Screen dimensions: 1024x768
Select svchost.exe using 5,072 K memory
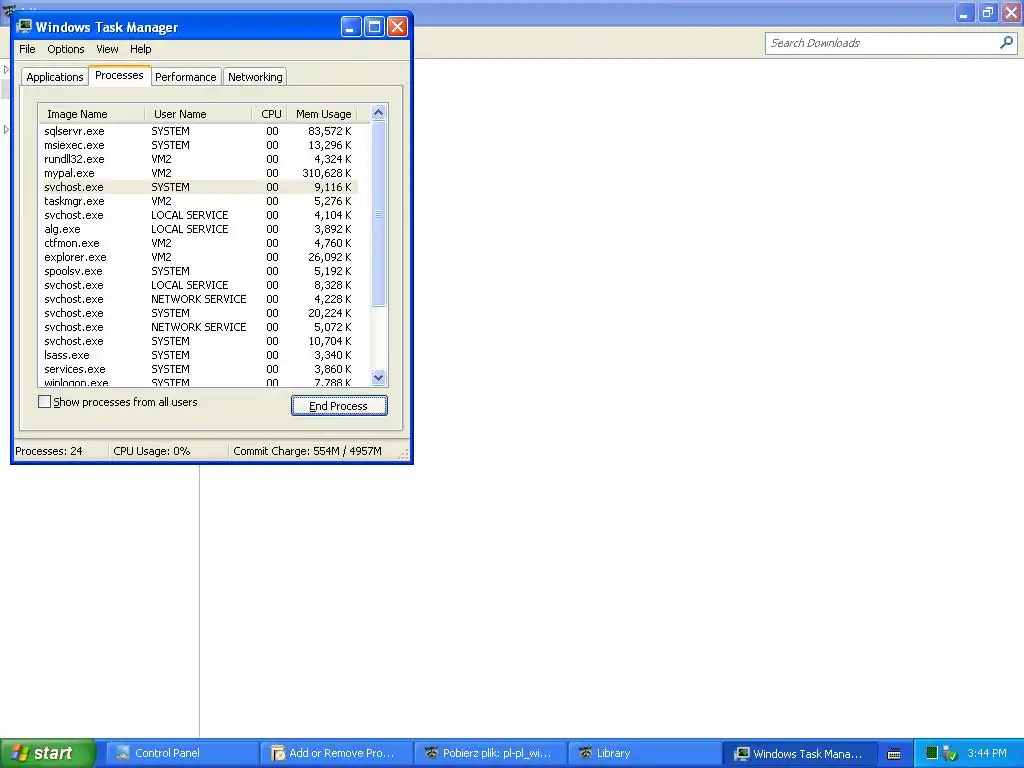coord(199,327)
